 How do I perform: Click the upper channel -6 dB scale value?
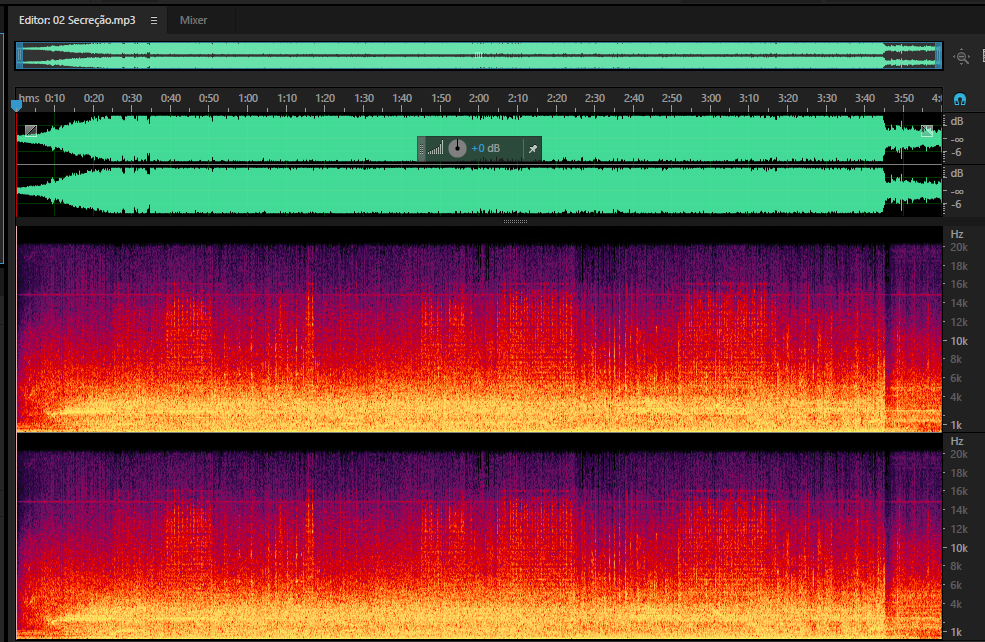[956, 153]
